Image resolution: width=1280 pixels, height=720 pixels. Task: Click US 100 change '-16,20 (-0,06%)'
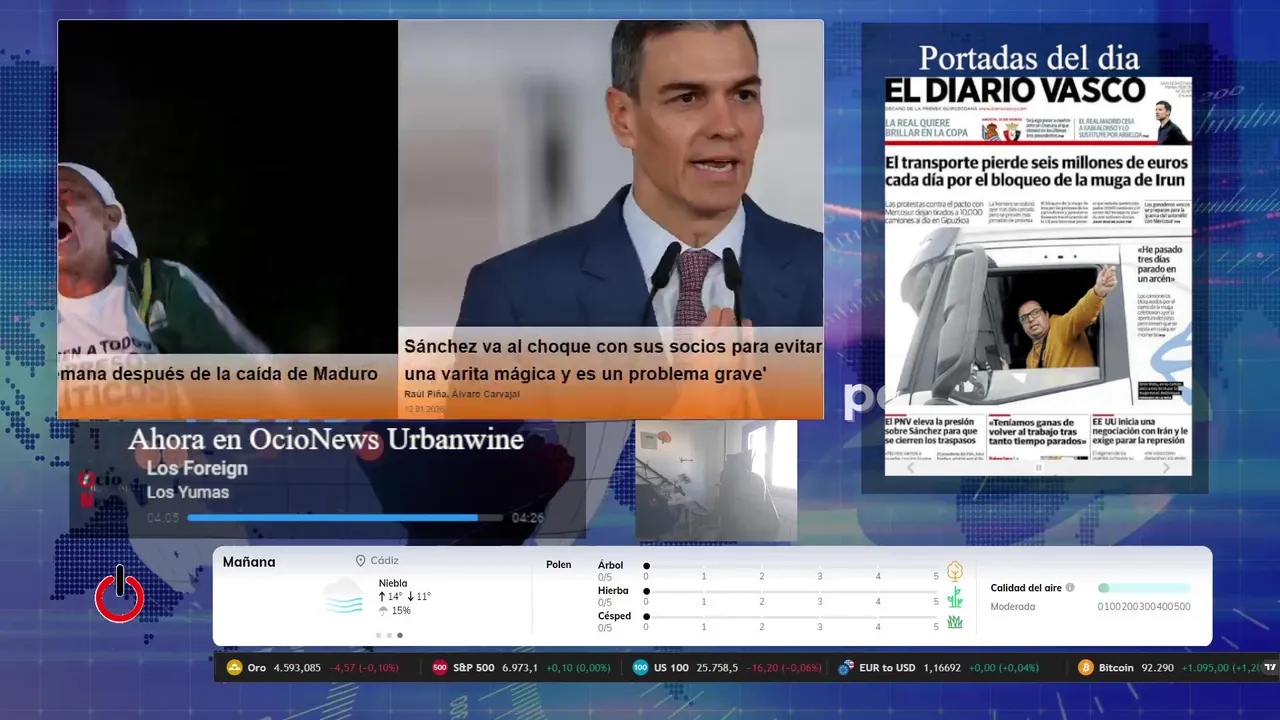pos(782,667)
